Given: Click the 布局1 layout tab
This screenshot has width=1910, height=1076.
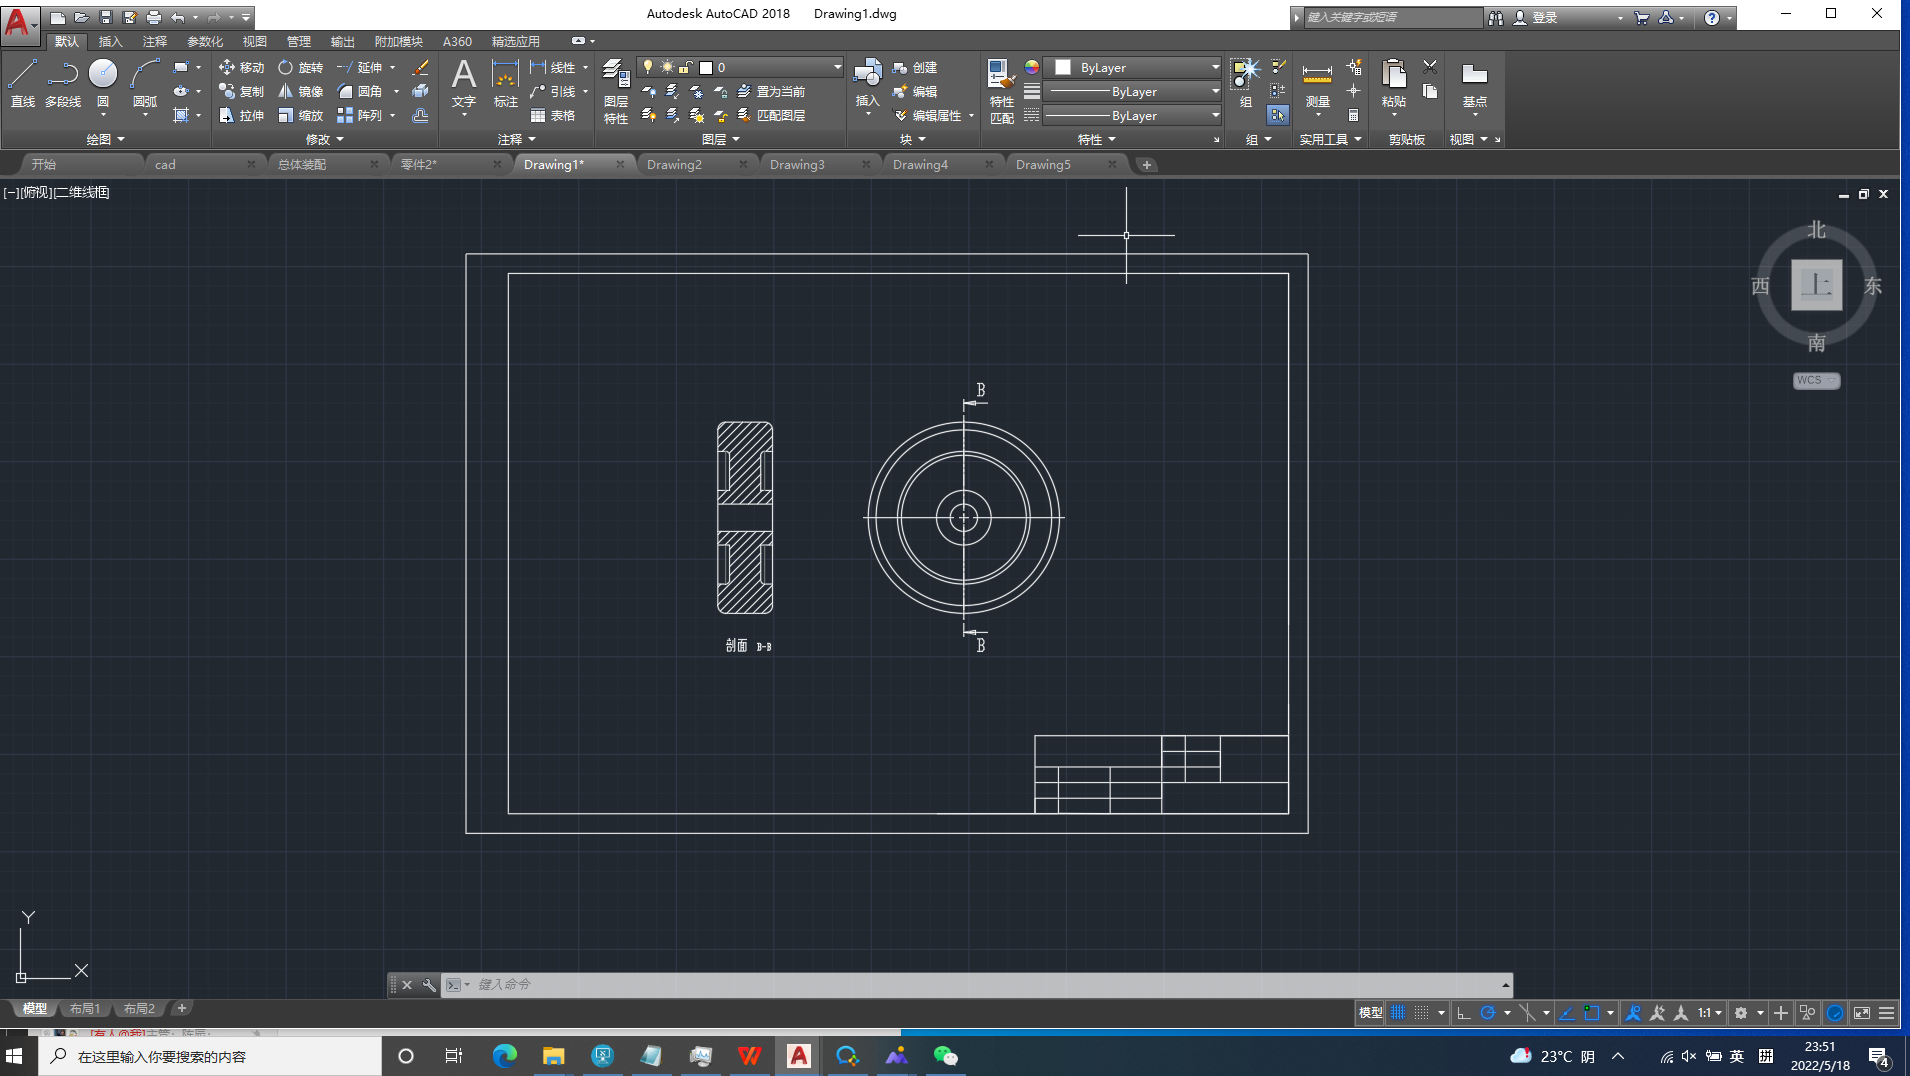Looking at the screenshot, I should 85,1009.
